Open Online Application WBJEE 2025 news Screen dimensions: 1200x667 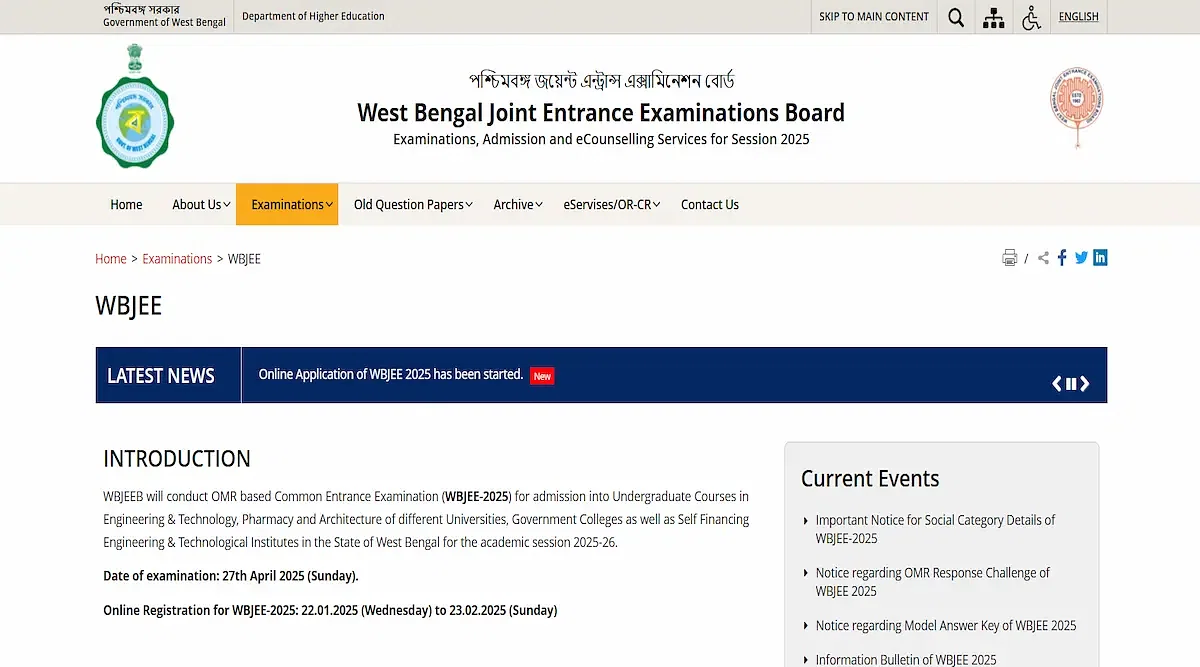391,374
